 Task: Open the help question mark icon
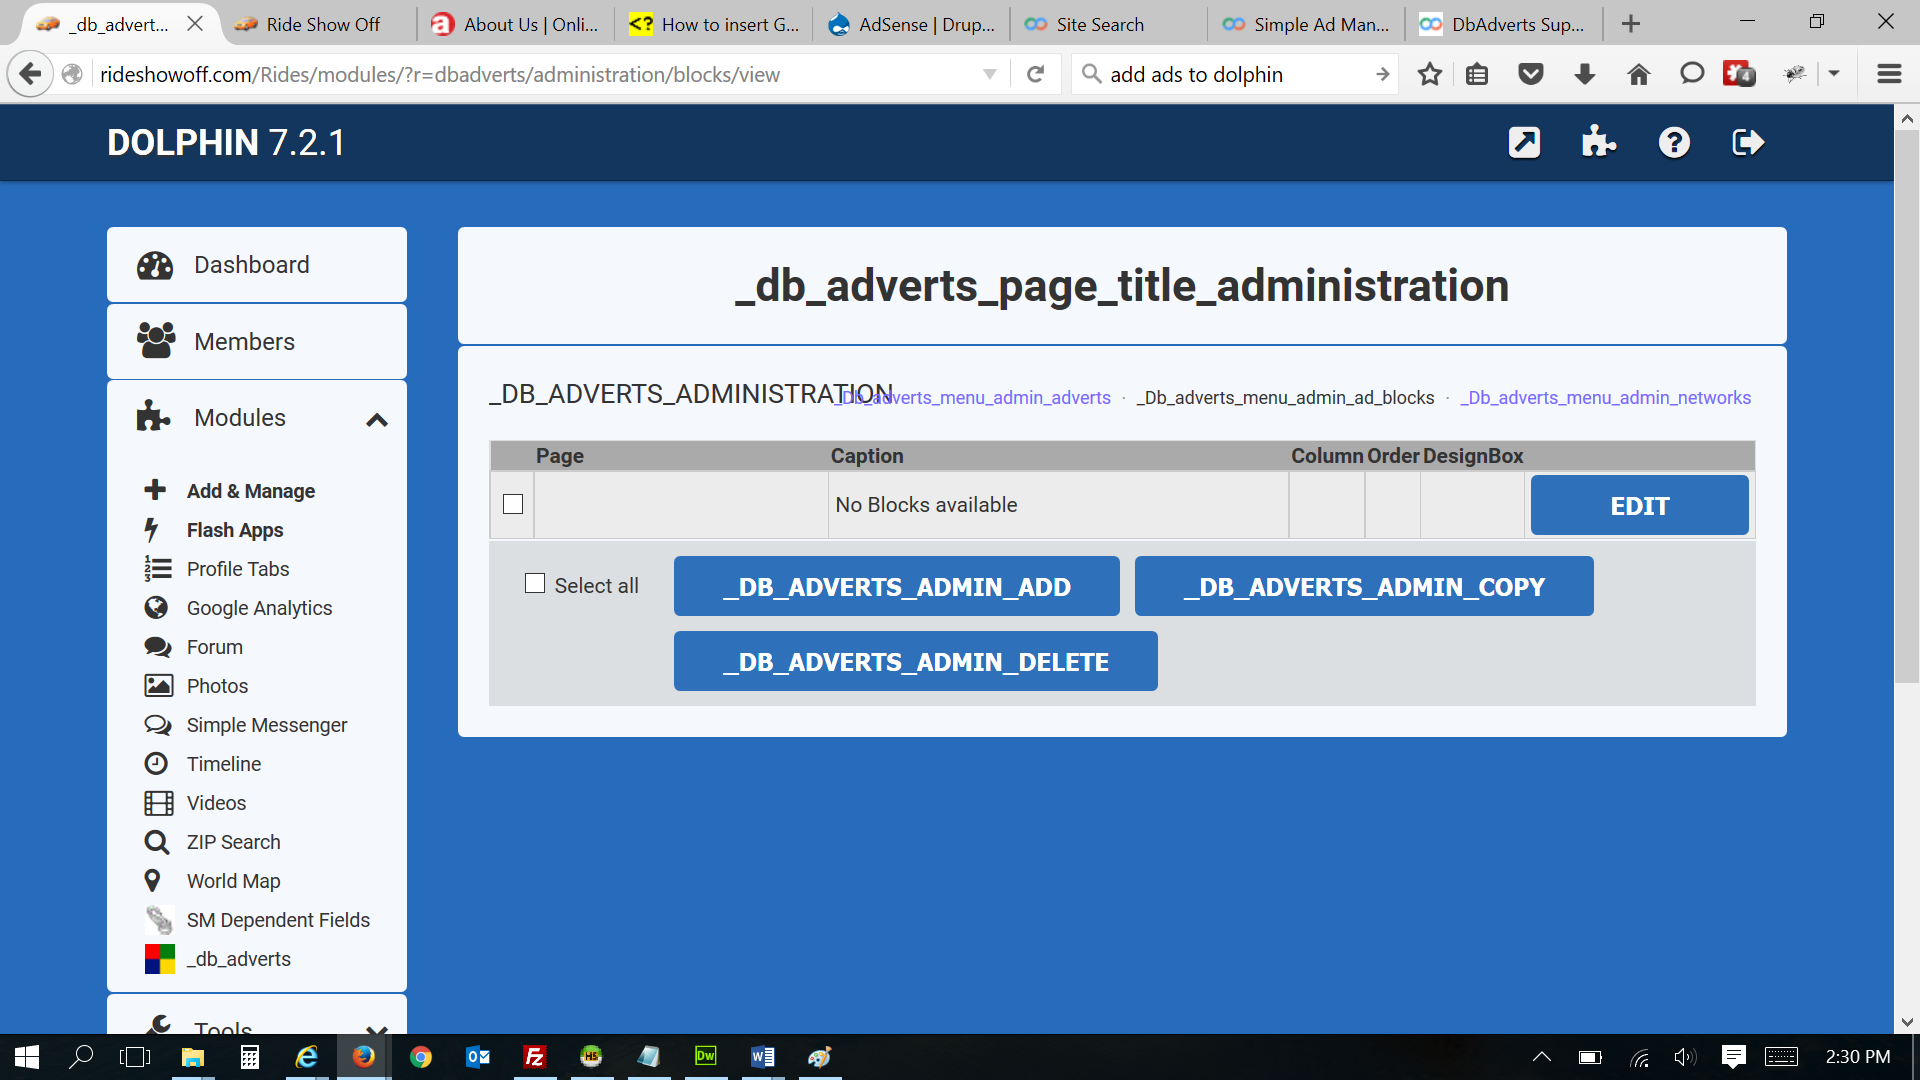[1674, 143]
